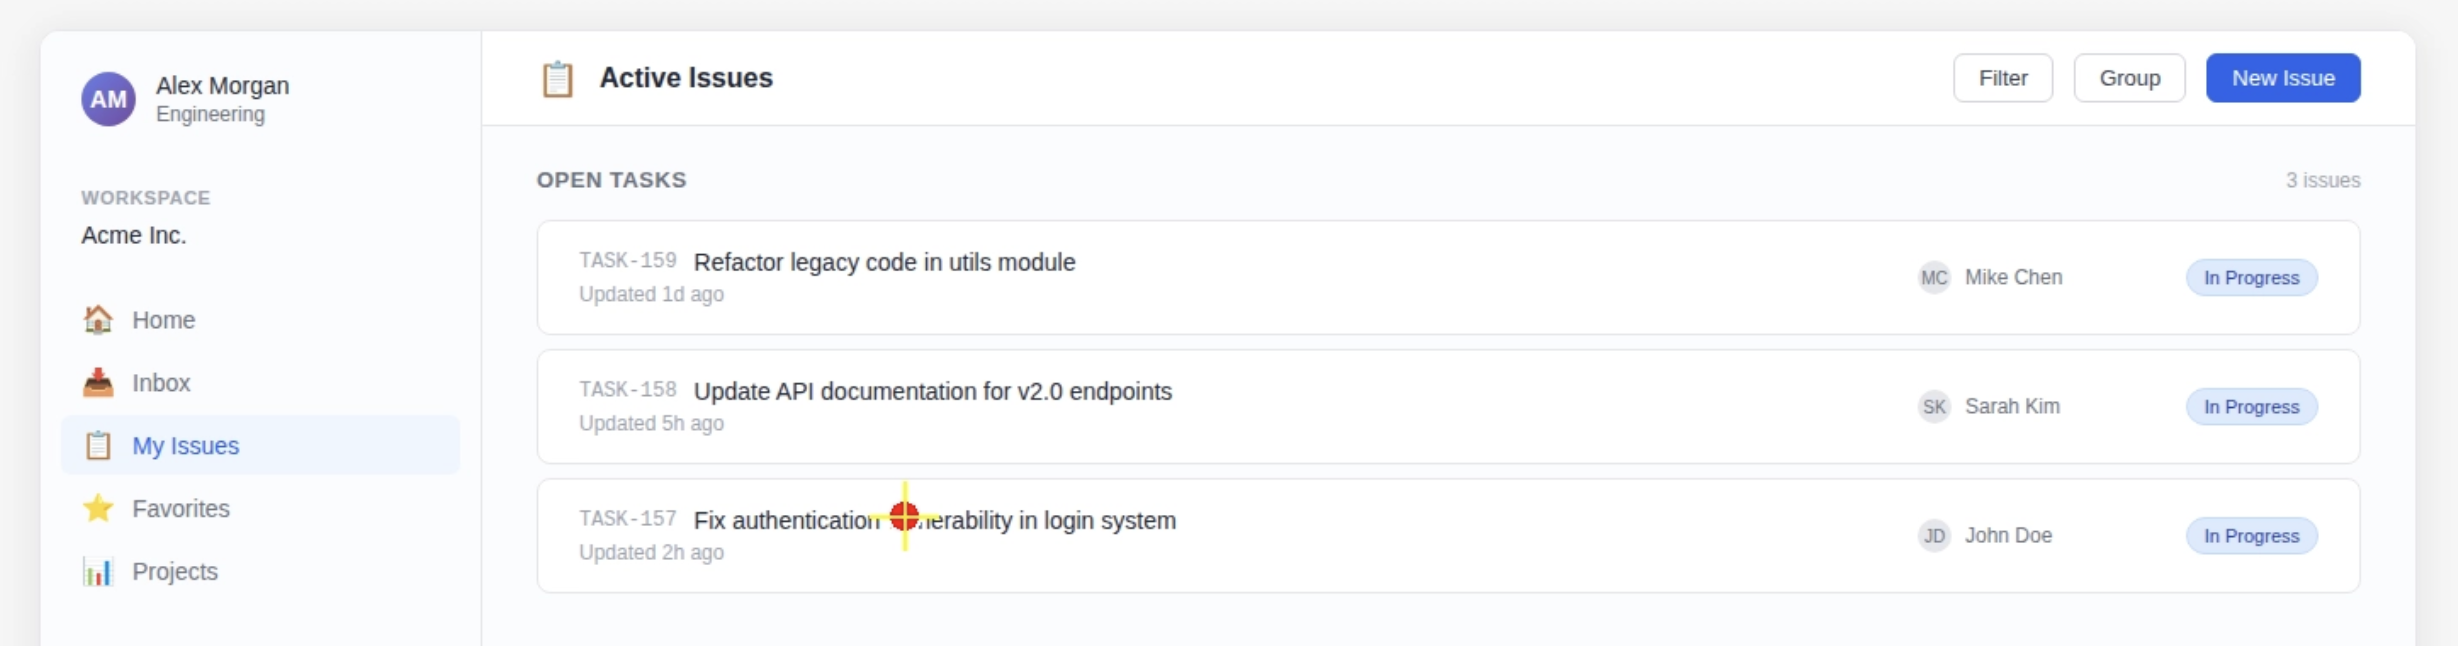Screen dimensions: 2458x646
Task: Click the Active Issues page title
Action: pyautogui.click(x=686, y=78)
